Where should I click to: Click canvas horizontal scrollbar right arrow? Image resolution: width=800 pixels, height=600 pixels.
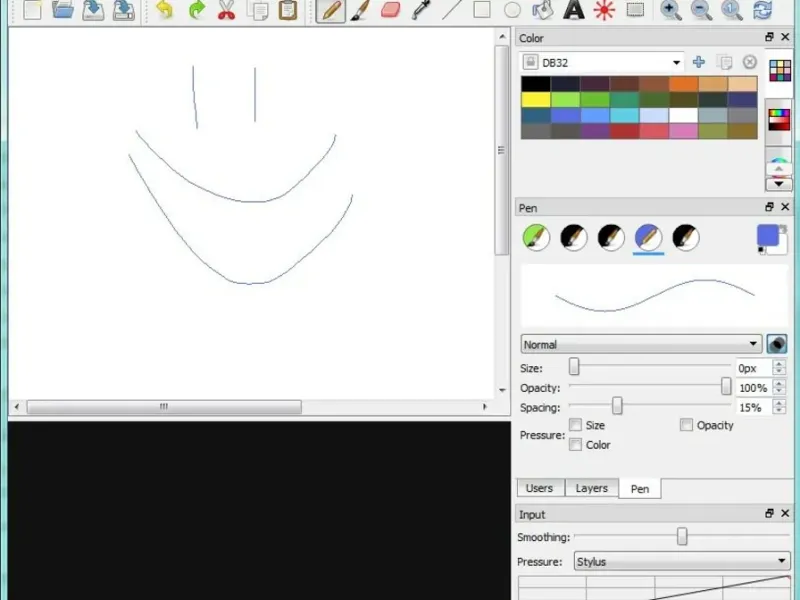[x=485, y=407]
